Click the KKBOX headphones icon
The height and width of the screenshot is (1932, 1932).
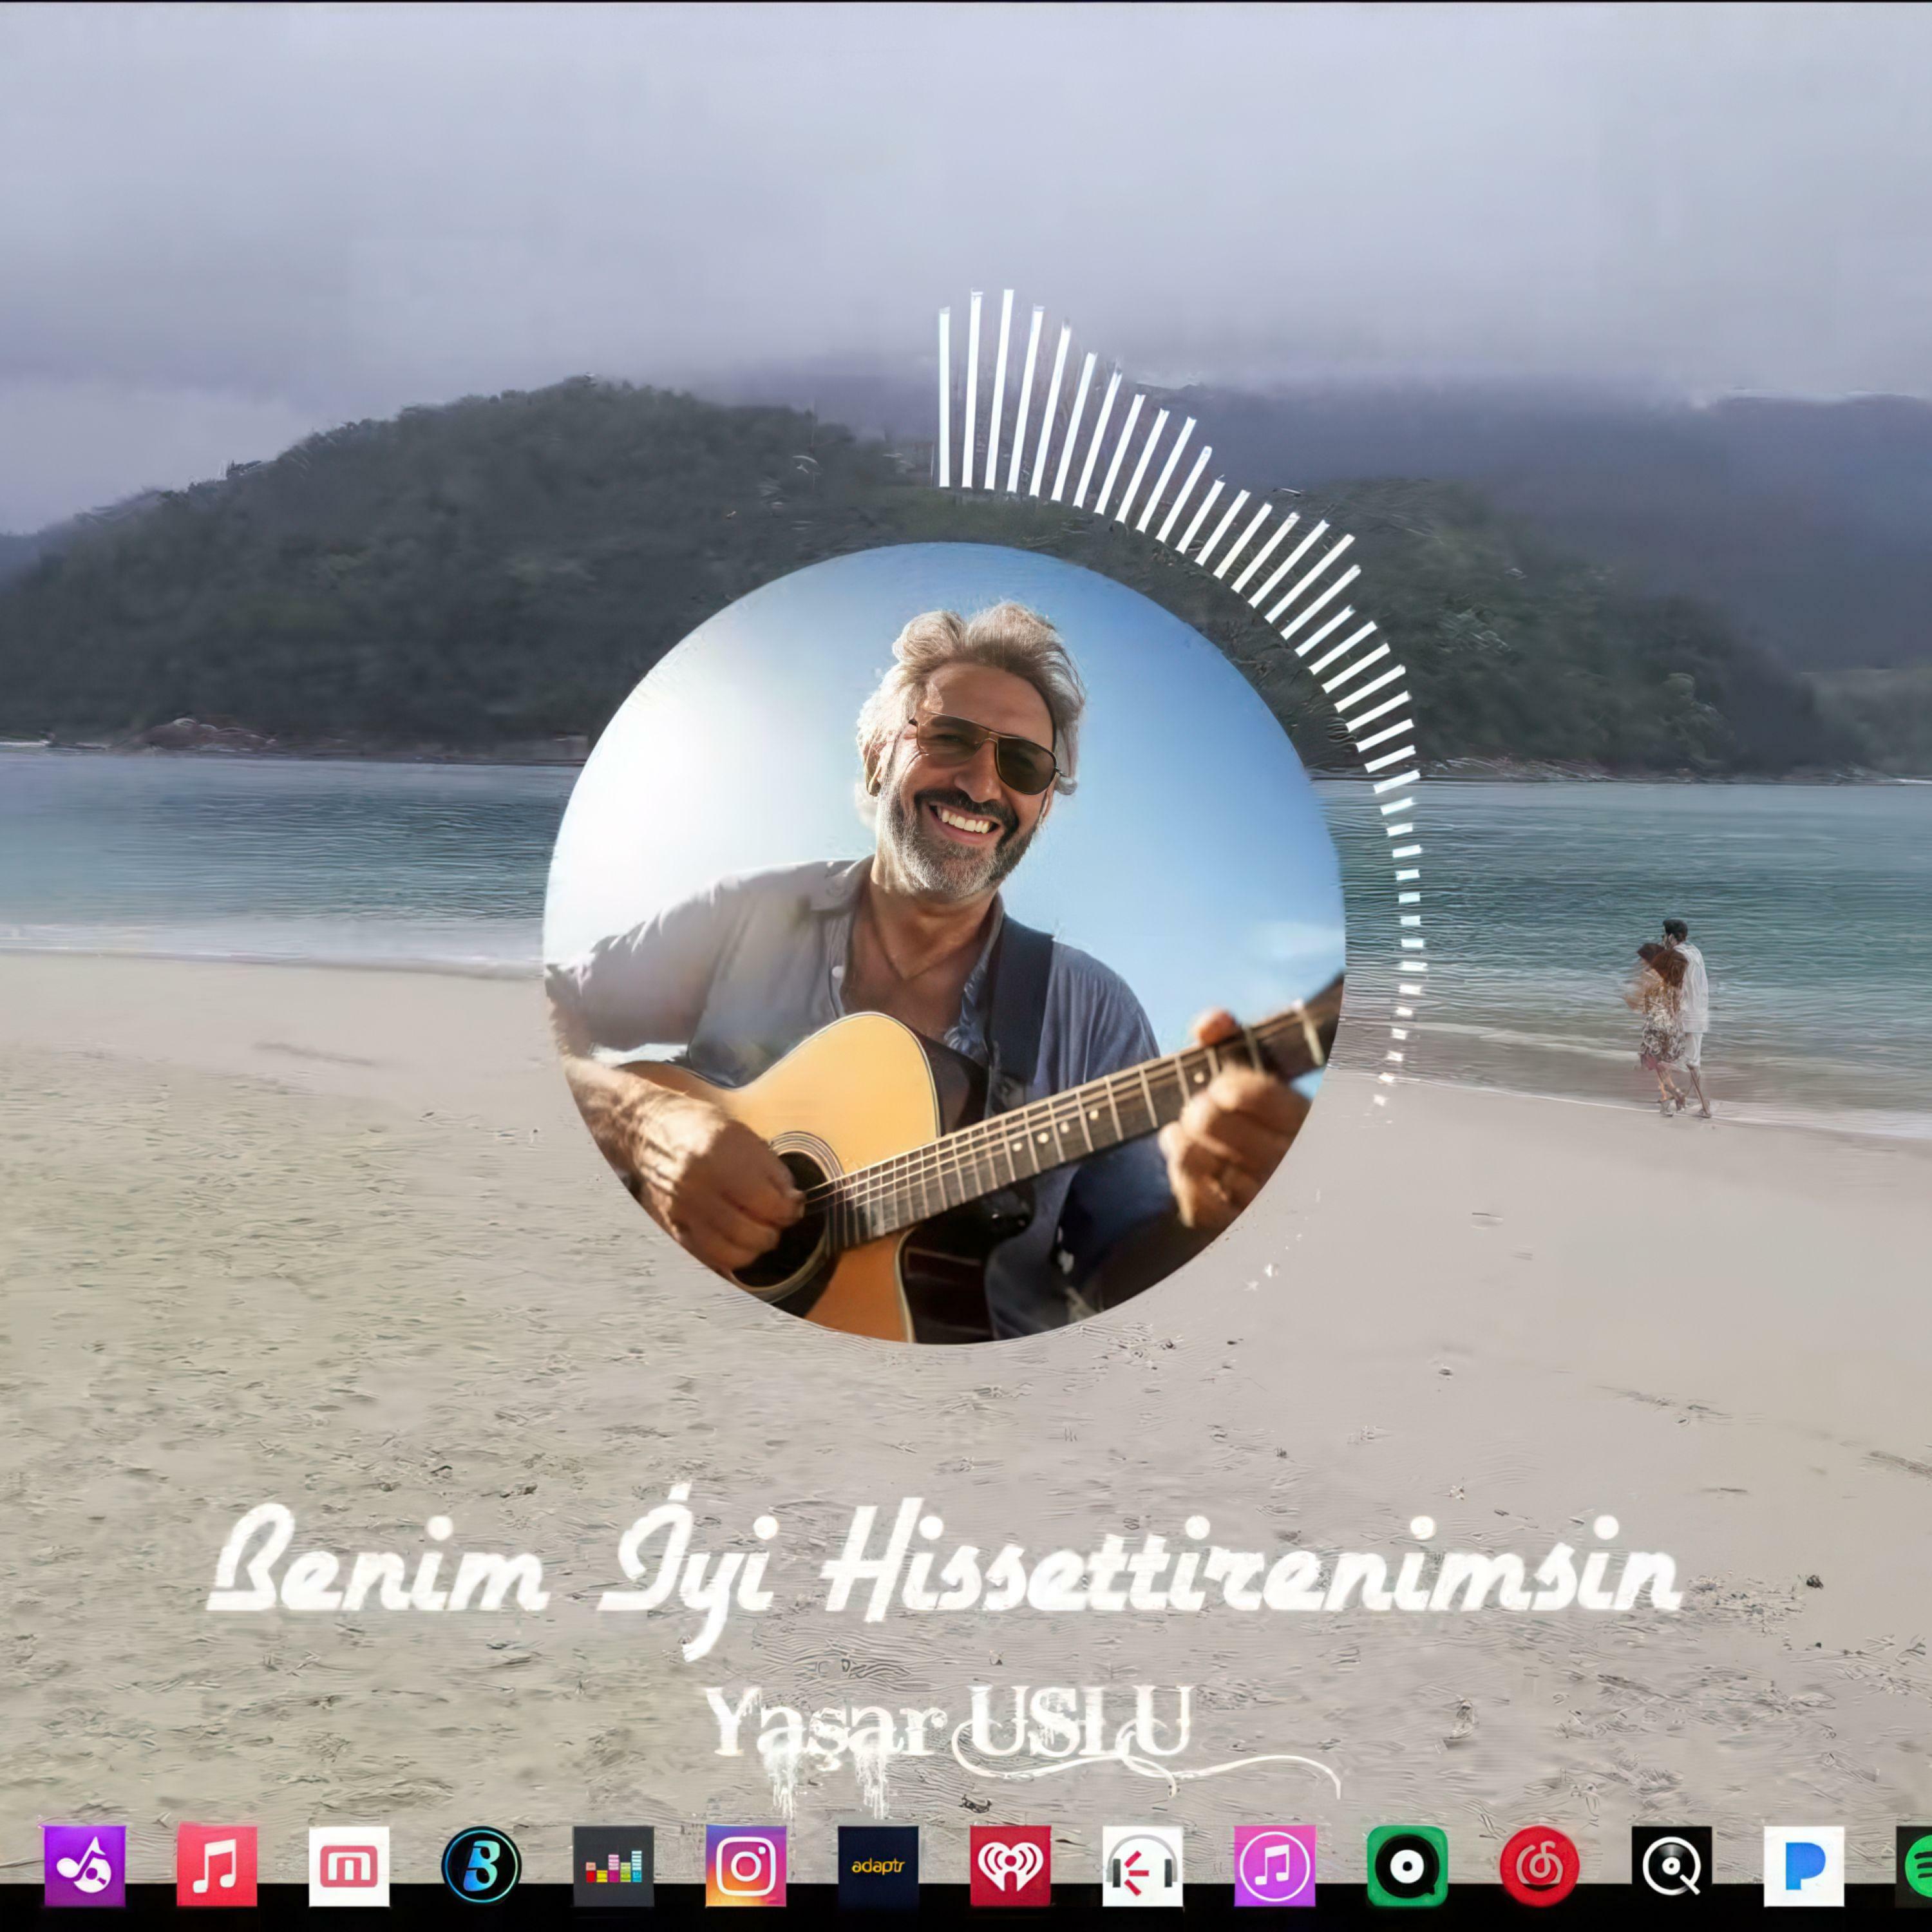coord(1142,1865)
